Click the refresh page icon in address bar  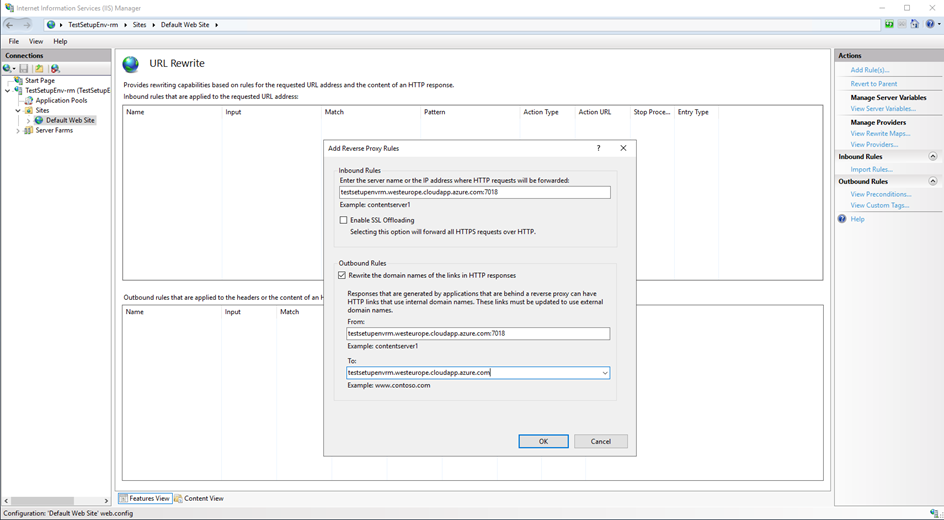point(889,24)
